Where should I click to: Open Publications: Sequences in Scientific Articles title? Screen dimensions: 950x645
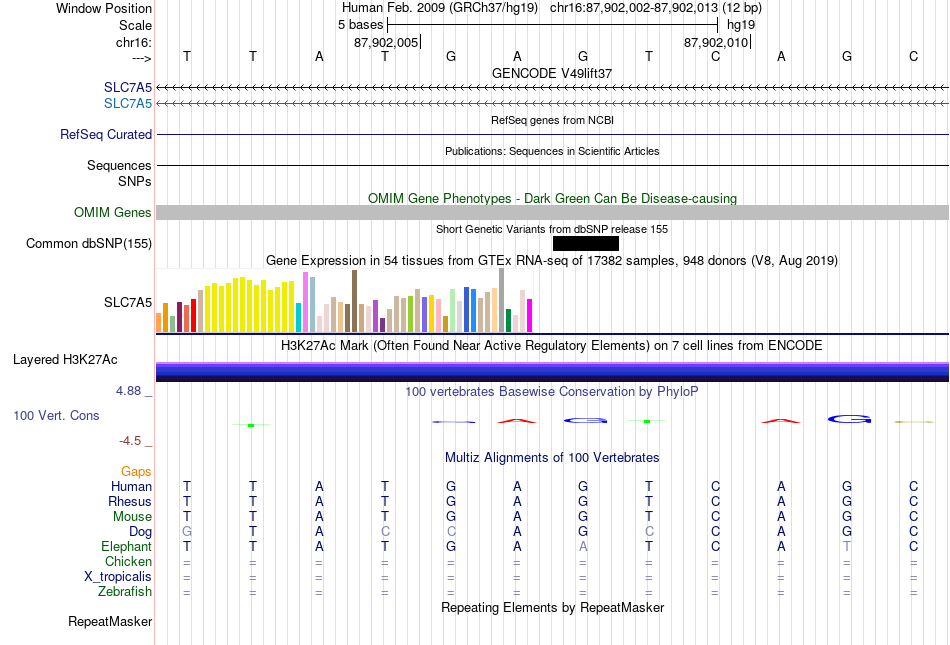(552, 151)
